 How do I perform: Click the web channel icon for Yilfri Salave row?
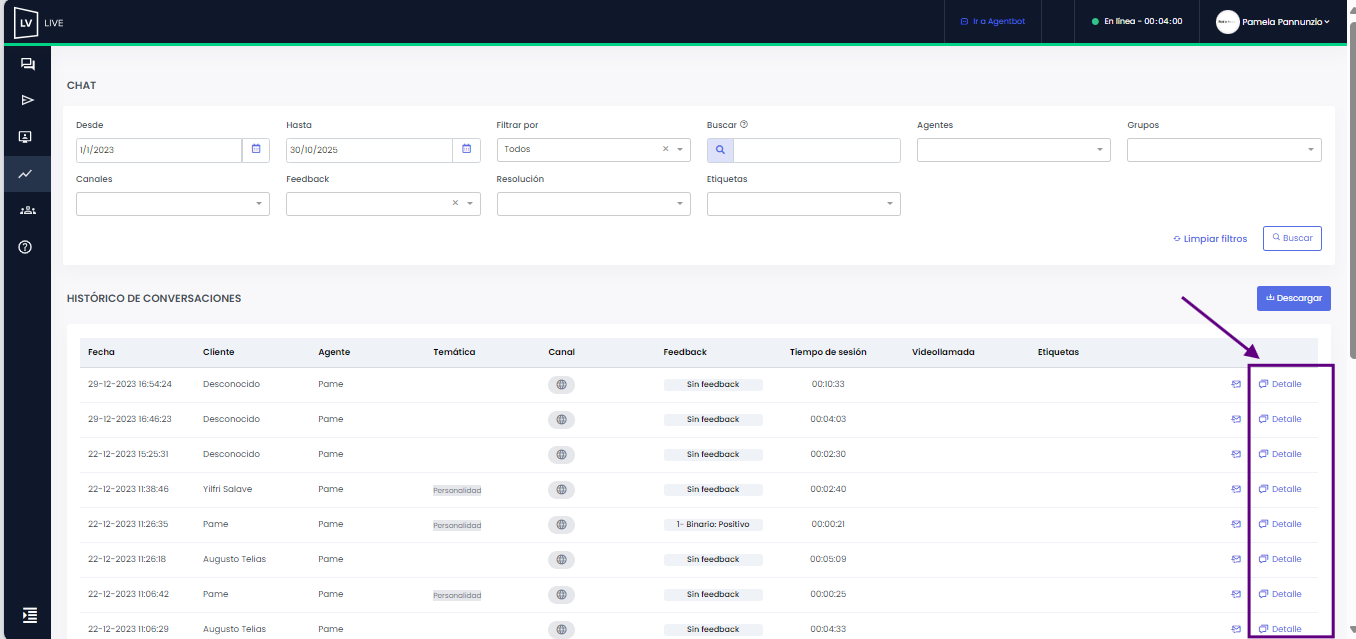point(561,489)
